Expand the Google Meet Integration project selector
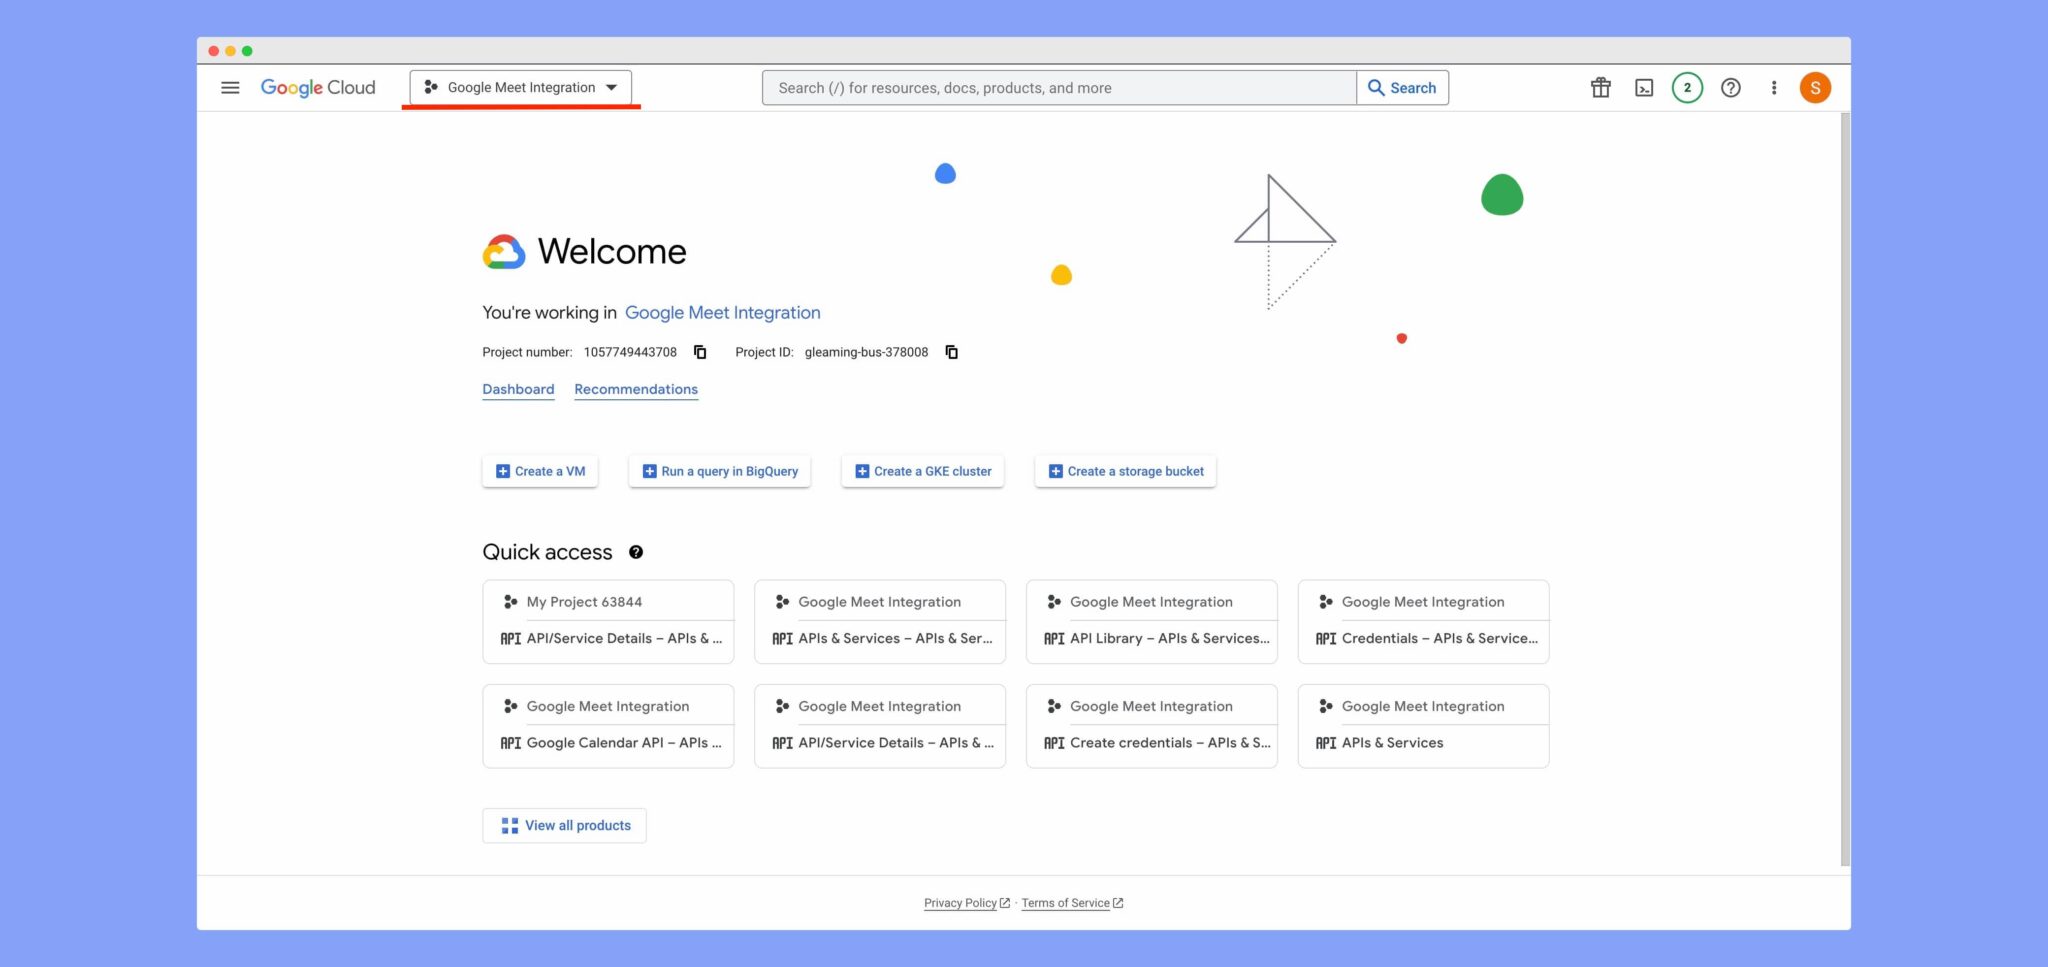Image resolution: width=2048 pixels, height=967 pixels. pos(520,88)
